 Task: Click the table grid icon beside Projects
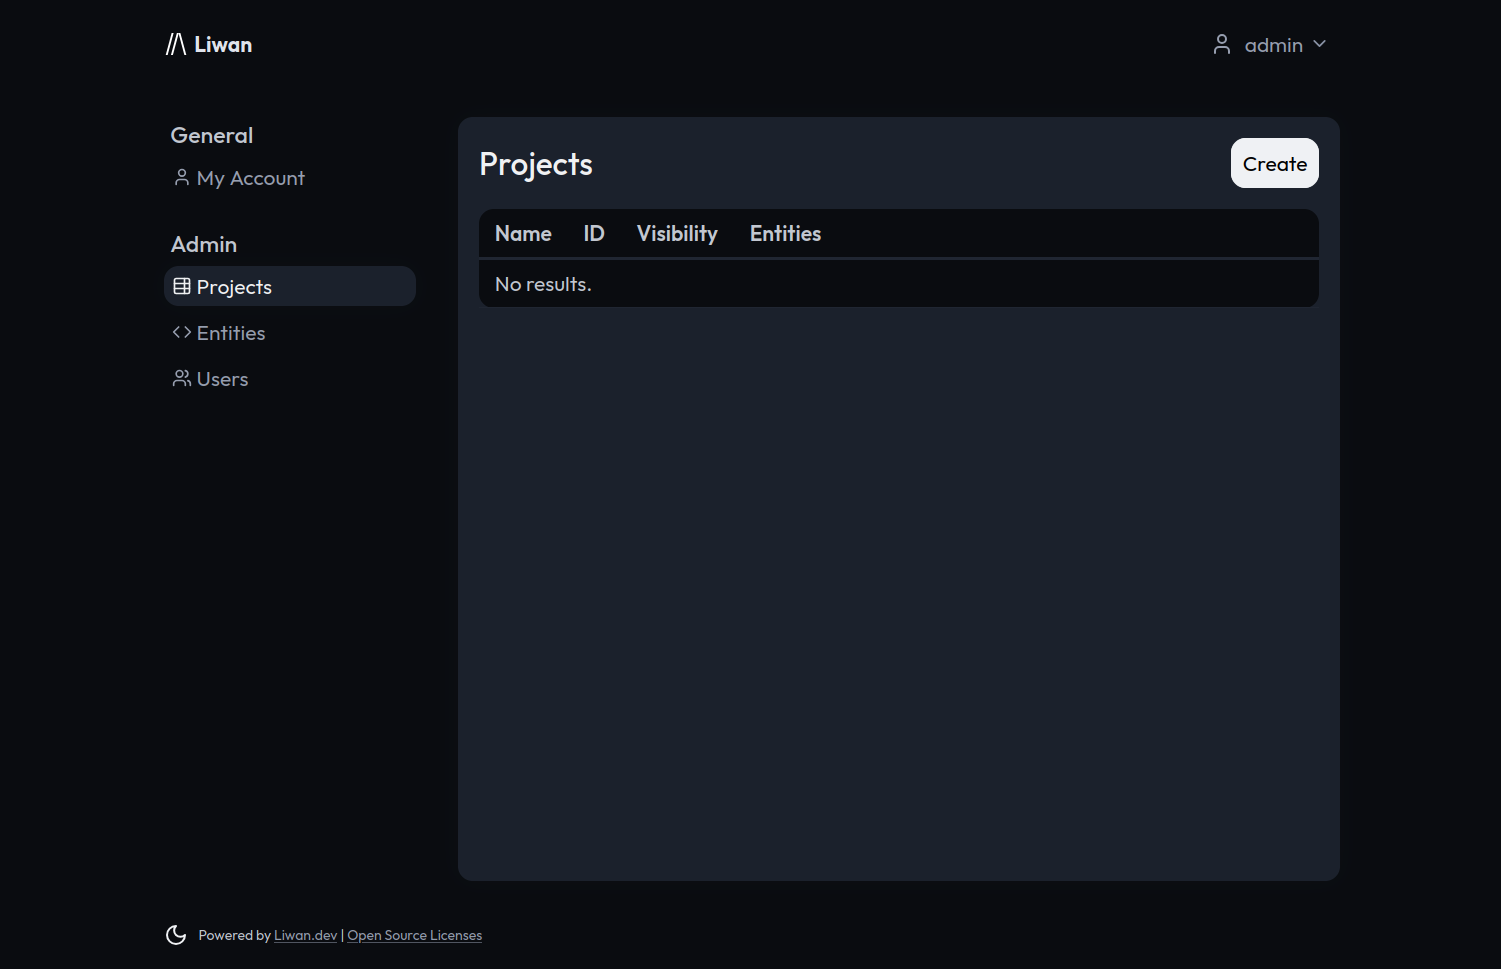pos(181,287)
